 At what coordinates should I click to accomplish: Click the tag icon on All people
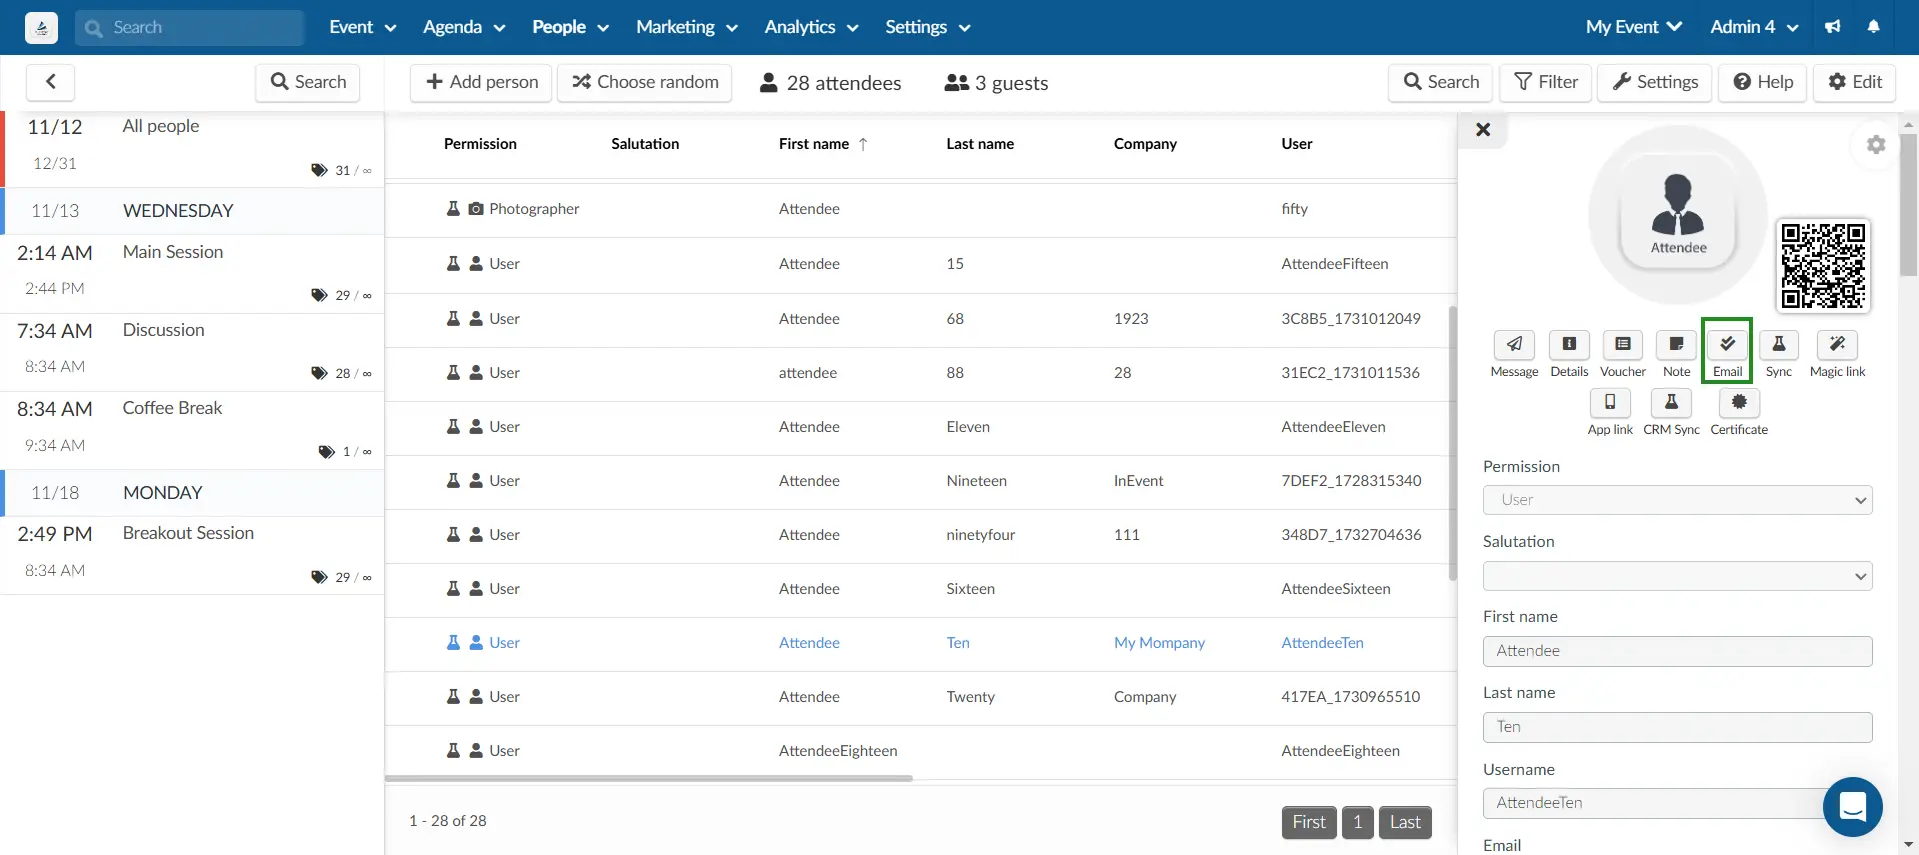[x=319, y=171]
